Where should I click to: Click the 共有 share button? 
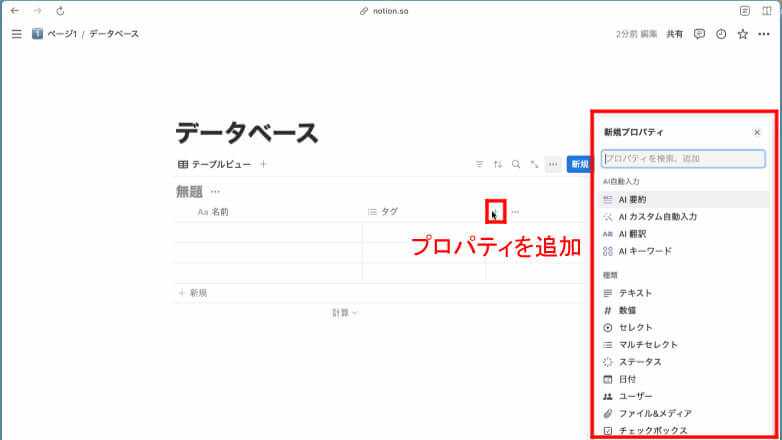(674, 34)
